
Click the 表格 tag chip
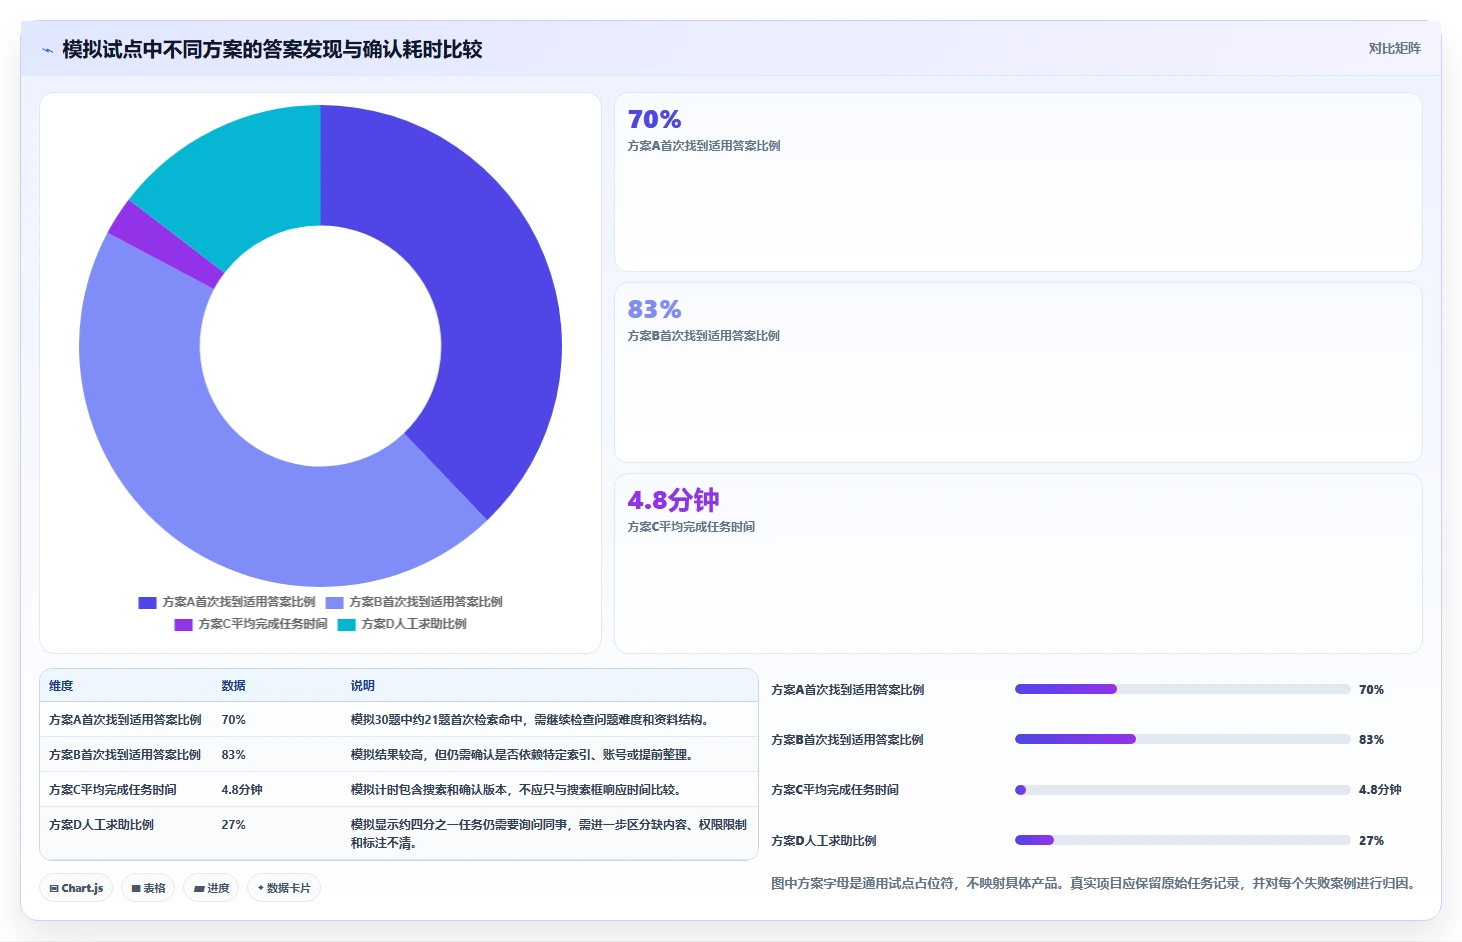[x=148, y=888]
